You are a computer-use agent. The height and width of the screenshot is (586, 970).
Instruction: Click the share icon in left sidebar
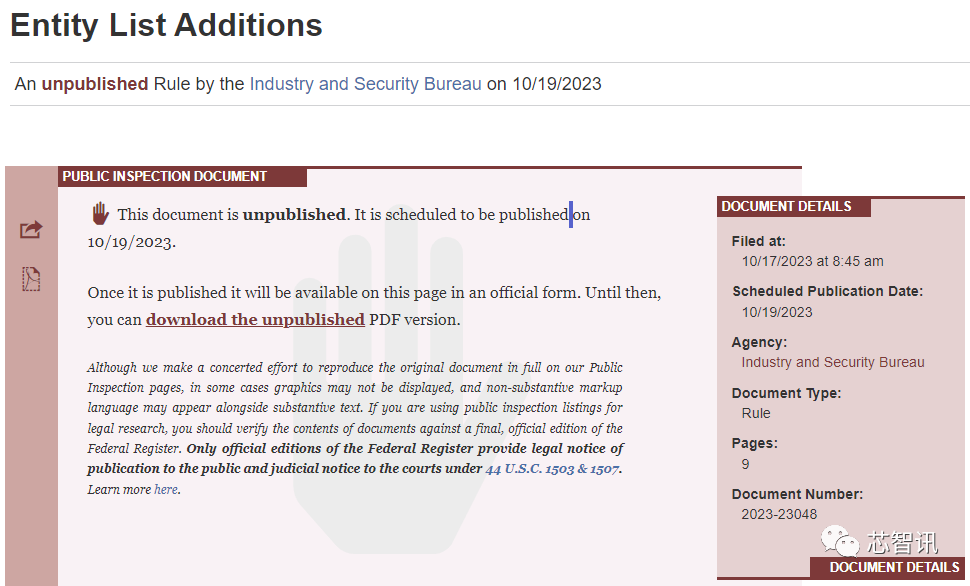[x=31, y=230]
